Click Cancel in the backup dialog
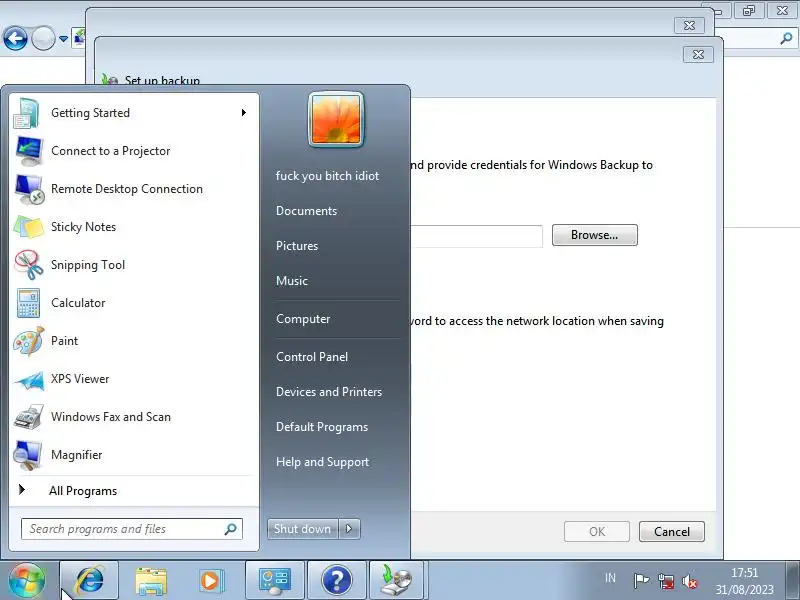Viewport: 800px width, 600px height. (x=671, y=532)
